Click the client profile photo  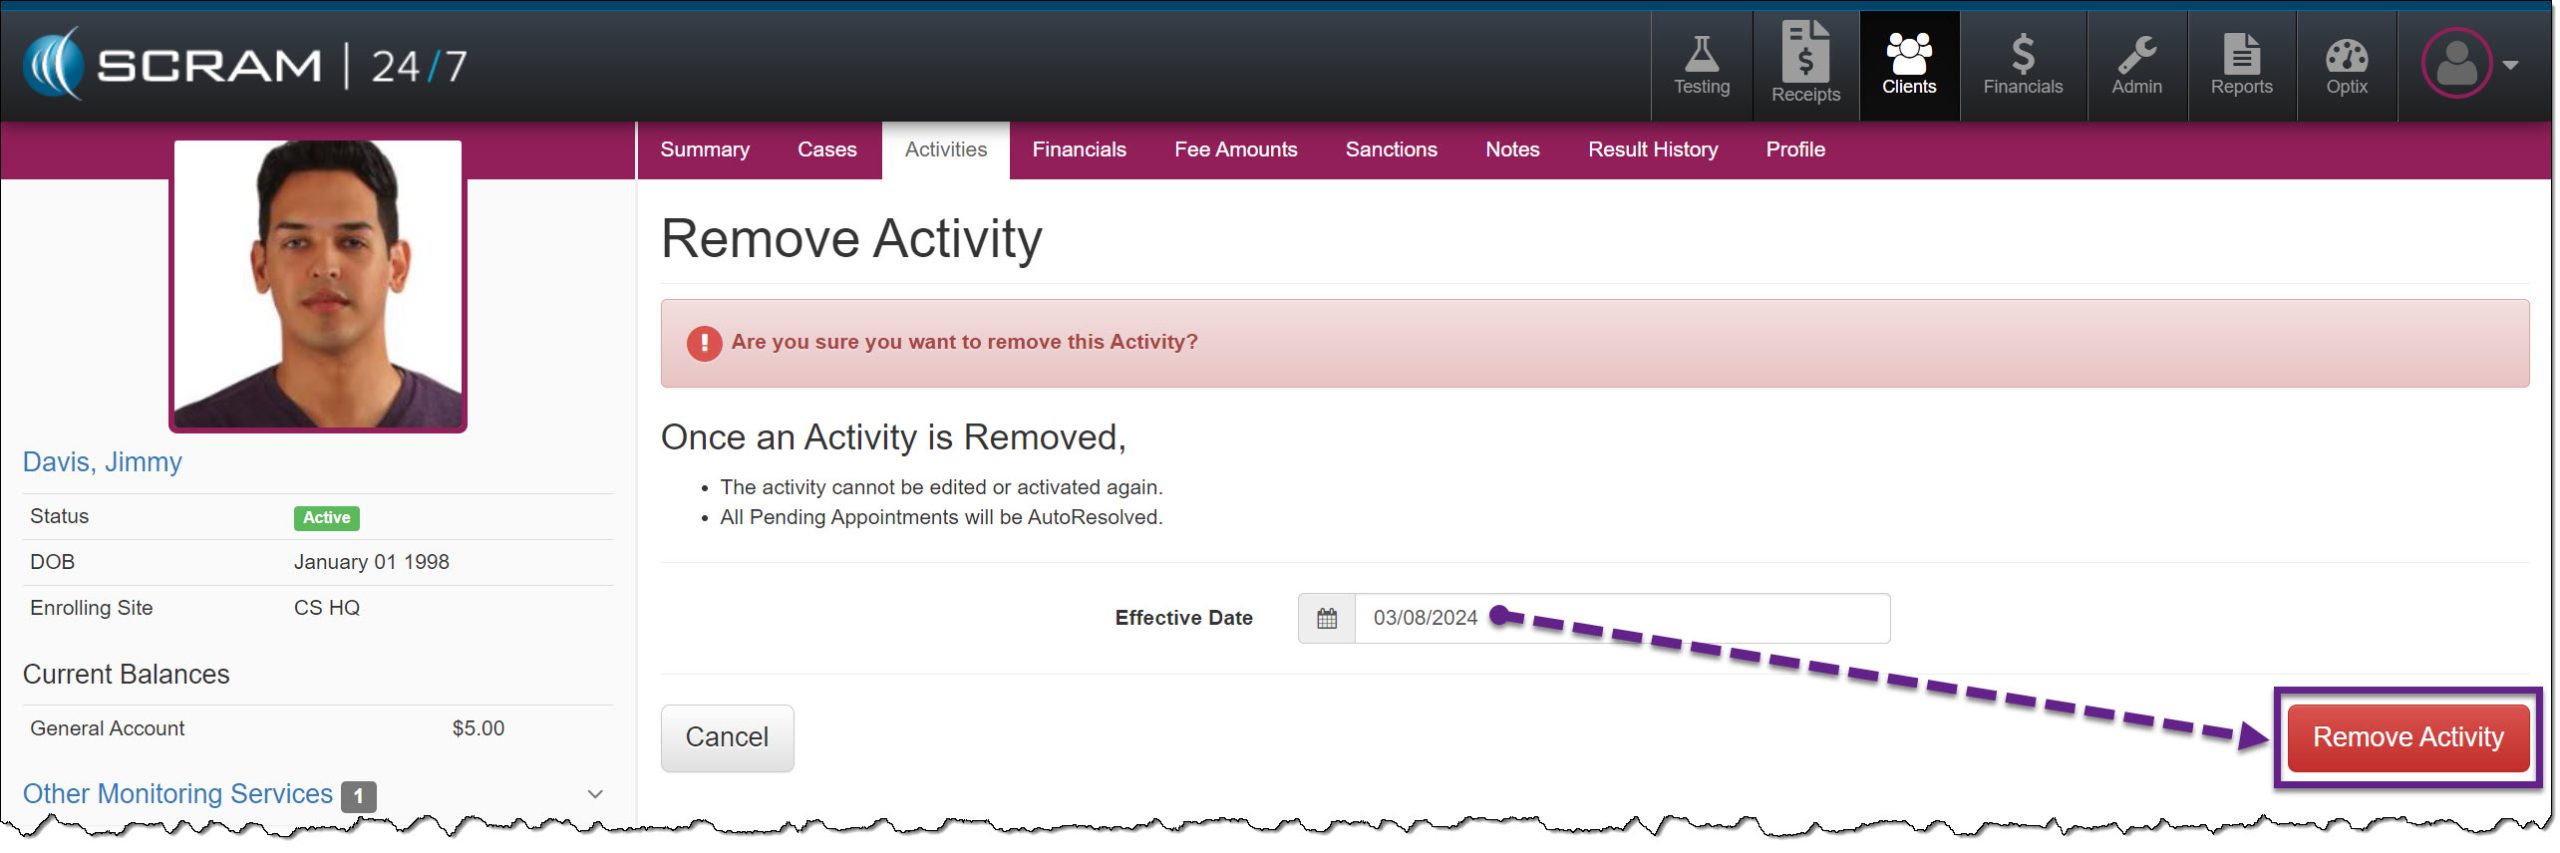[x=318, y=285]
